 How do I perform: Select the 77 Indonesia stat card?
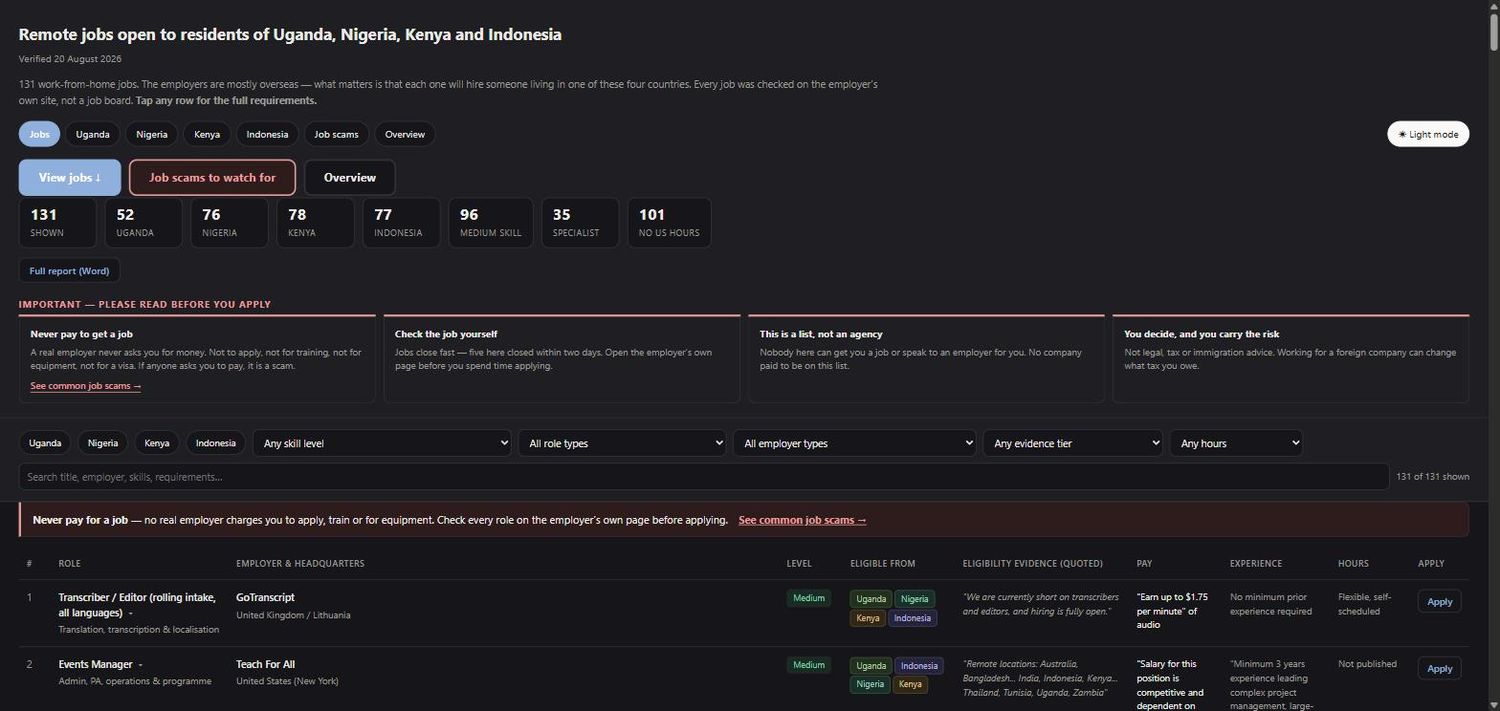402,223
